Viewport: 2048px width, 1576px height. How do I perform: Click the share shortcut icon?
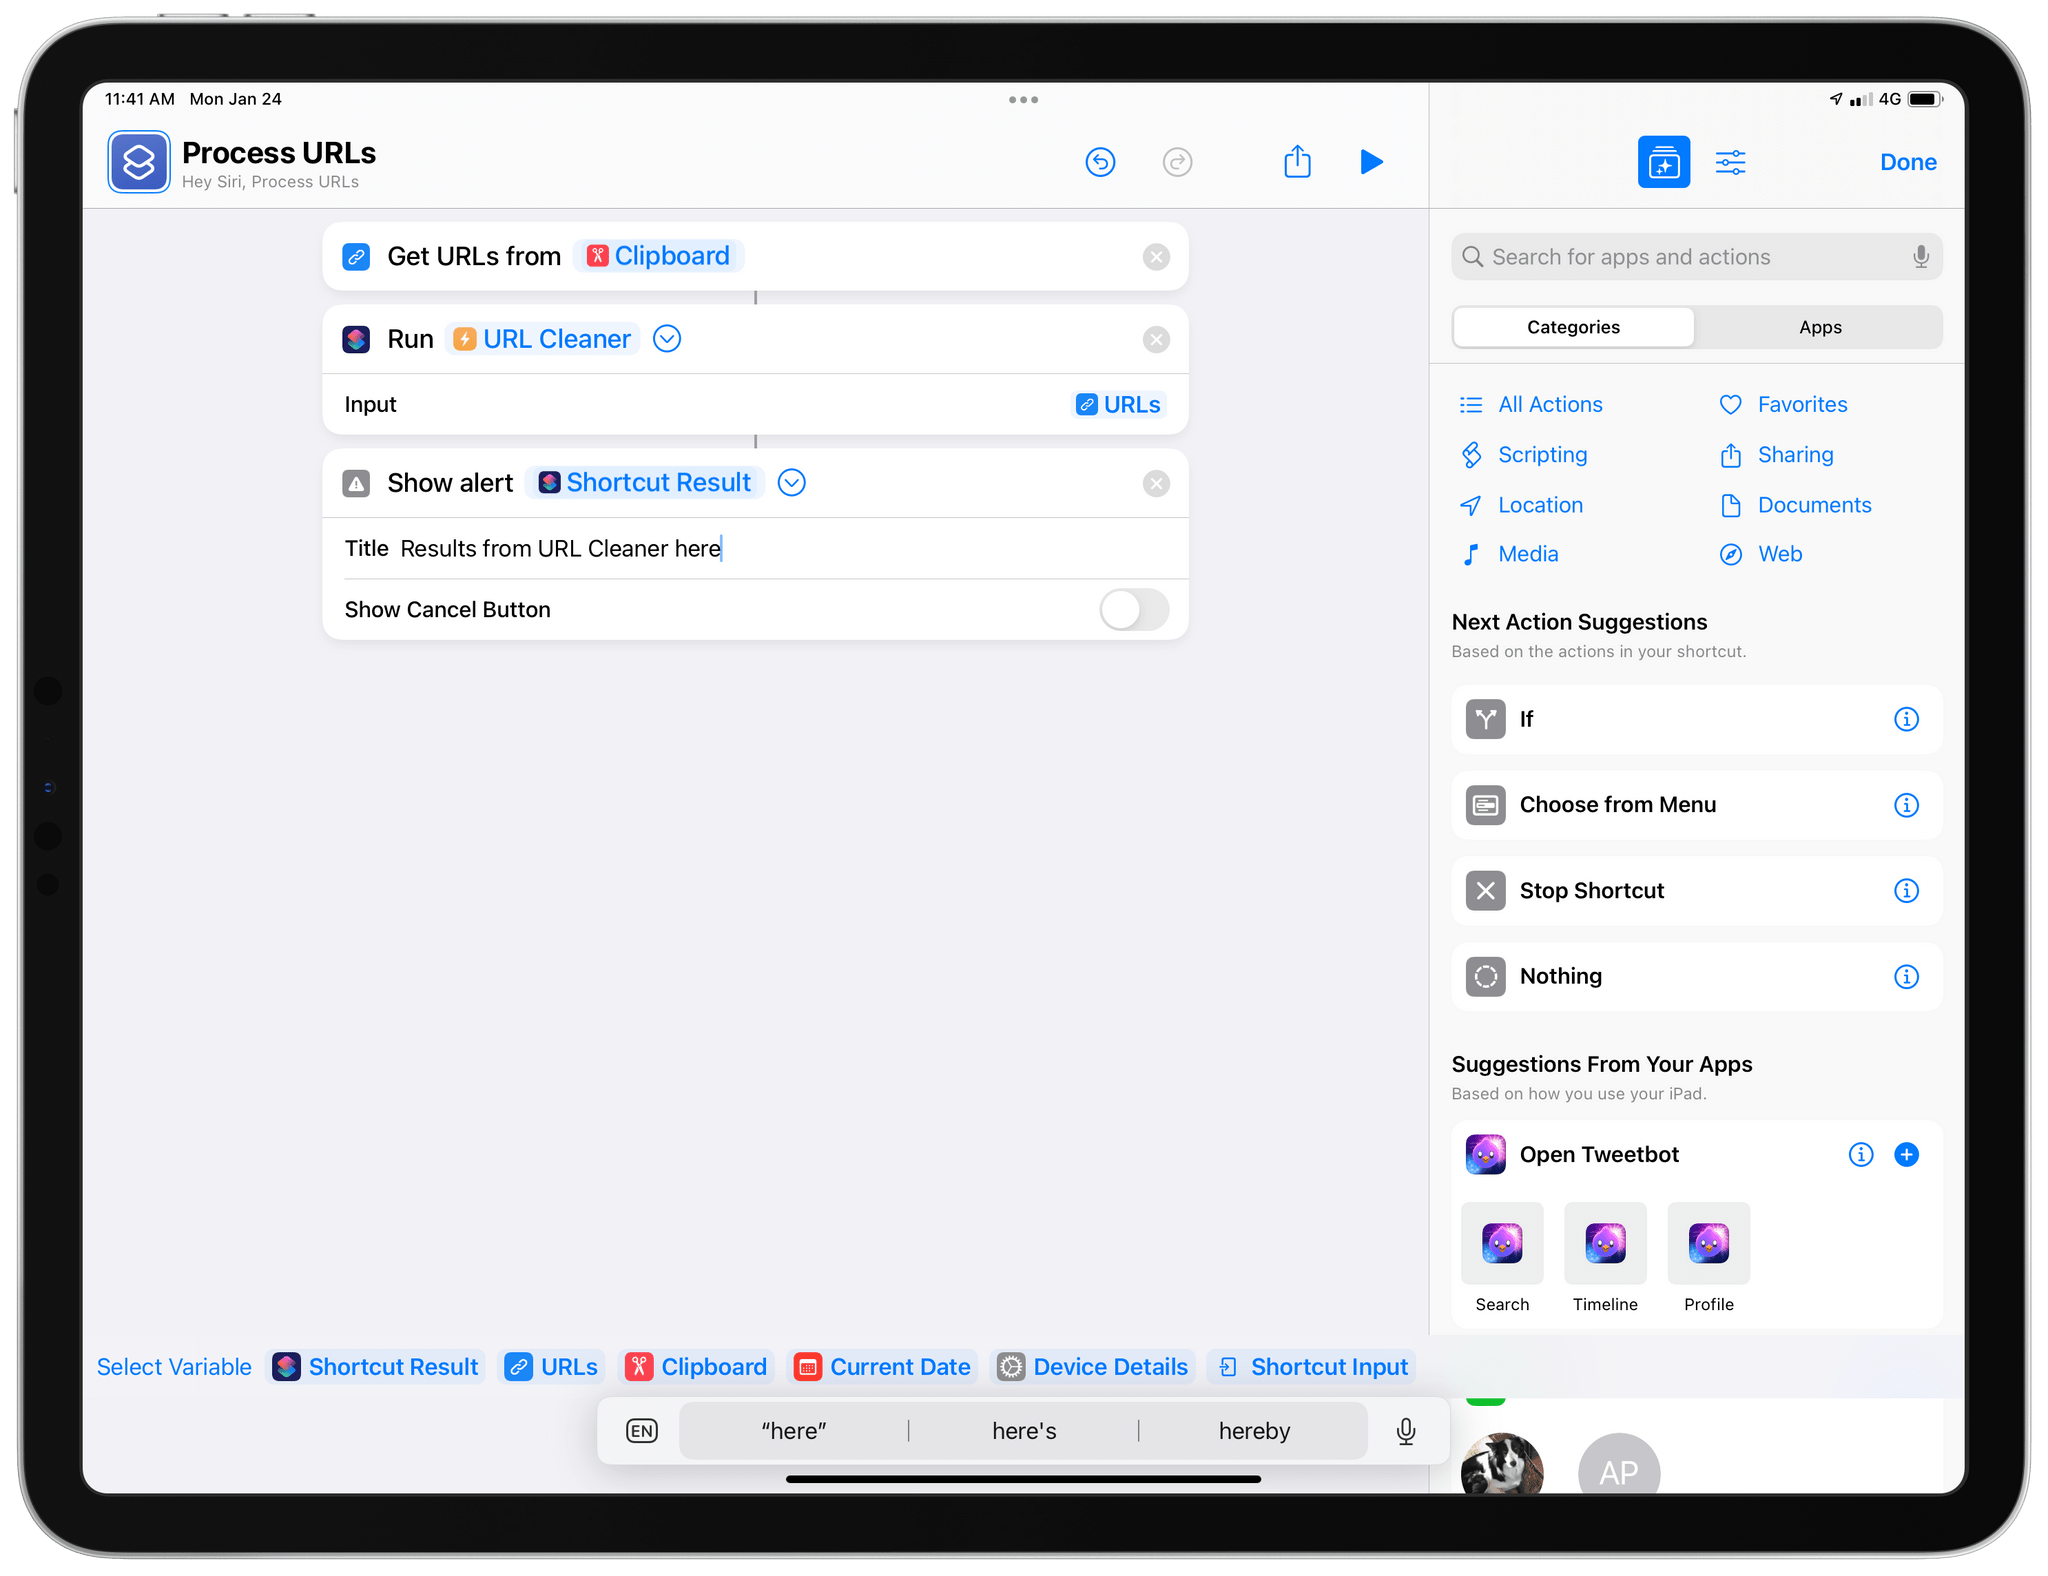[x=1296, y=162]
